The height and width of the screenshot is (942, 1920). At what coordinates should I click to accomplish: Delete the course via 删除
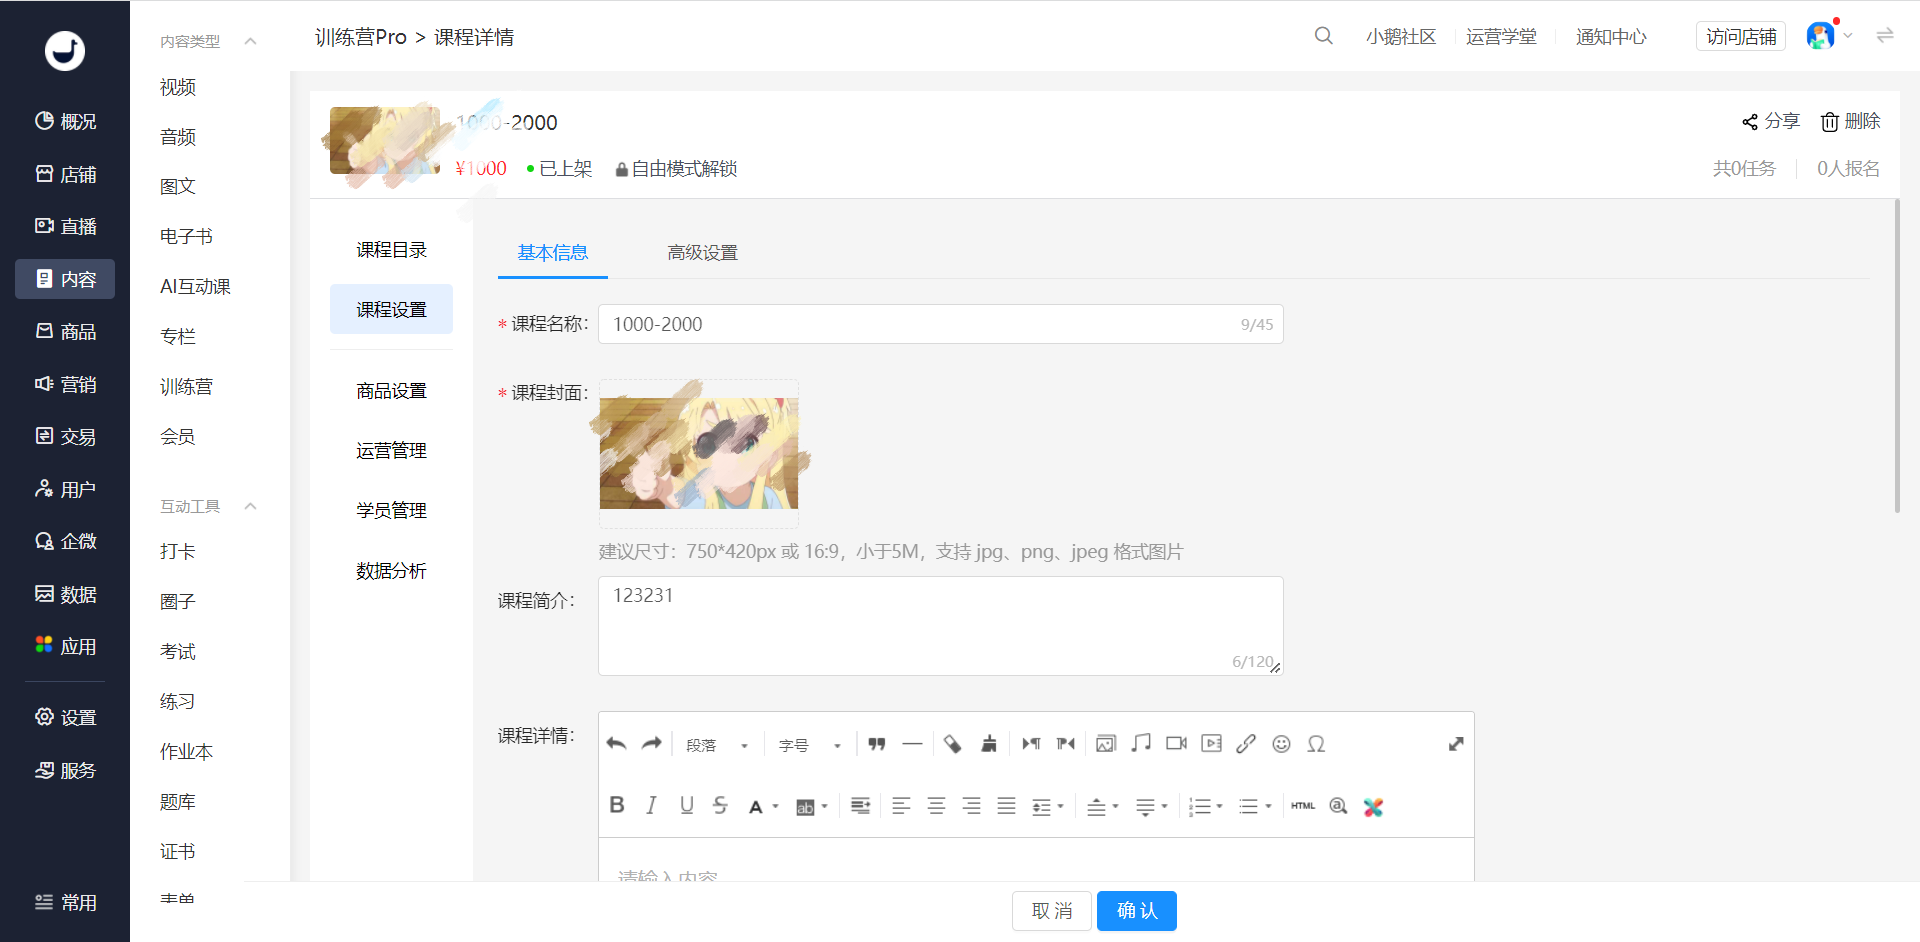(1850, 121)
